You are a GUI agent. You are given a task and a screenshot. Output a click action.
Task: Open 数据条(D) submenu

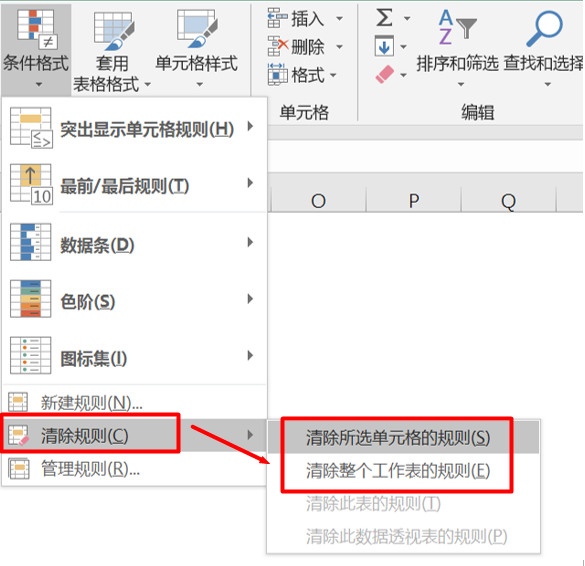[134, 243]
